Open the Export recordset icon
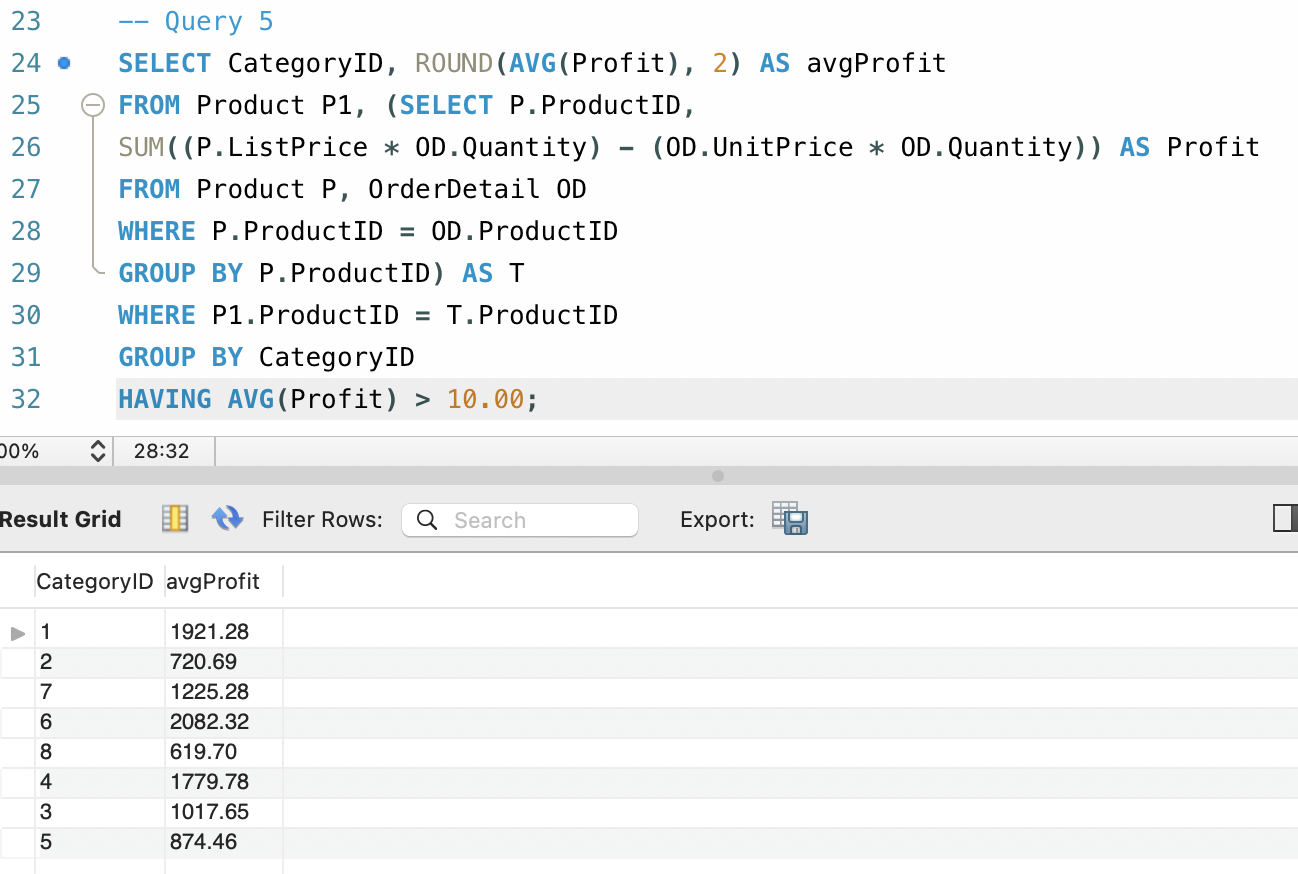1298x874 pixels. 789,519
